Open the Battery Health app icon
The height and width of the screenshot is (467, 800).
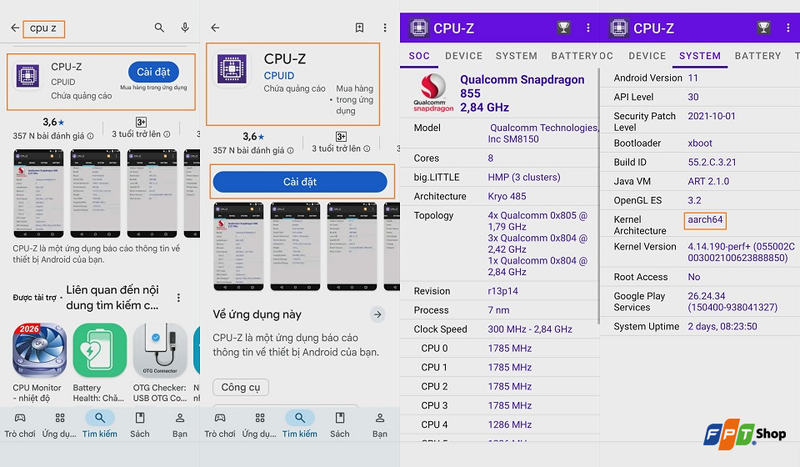point(99,351)
